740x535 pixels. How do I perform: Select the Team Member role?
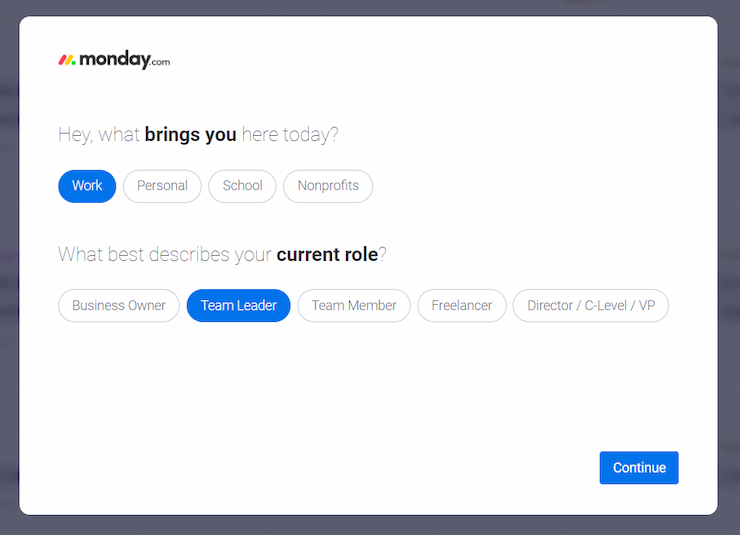point(354,306)
